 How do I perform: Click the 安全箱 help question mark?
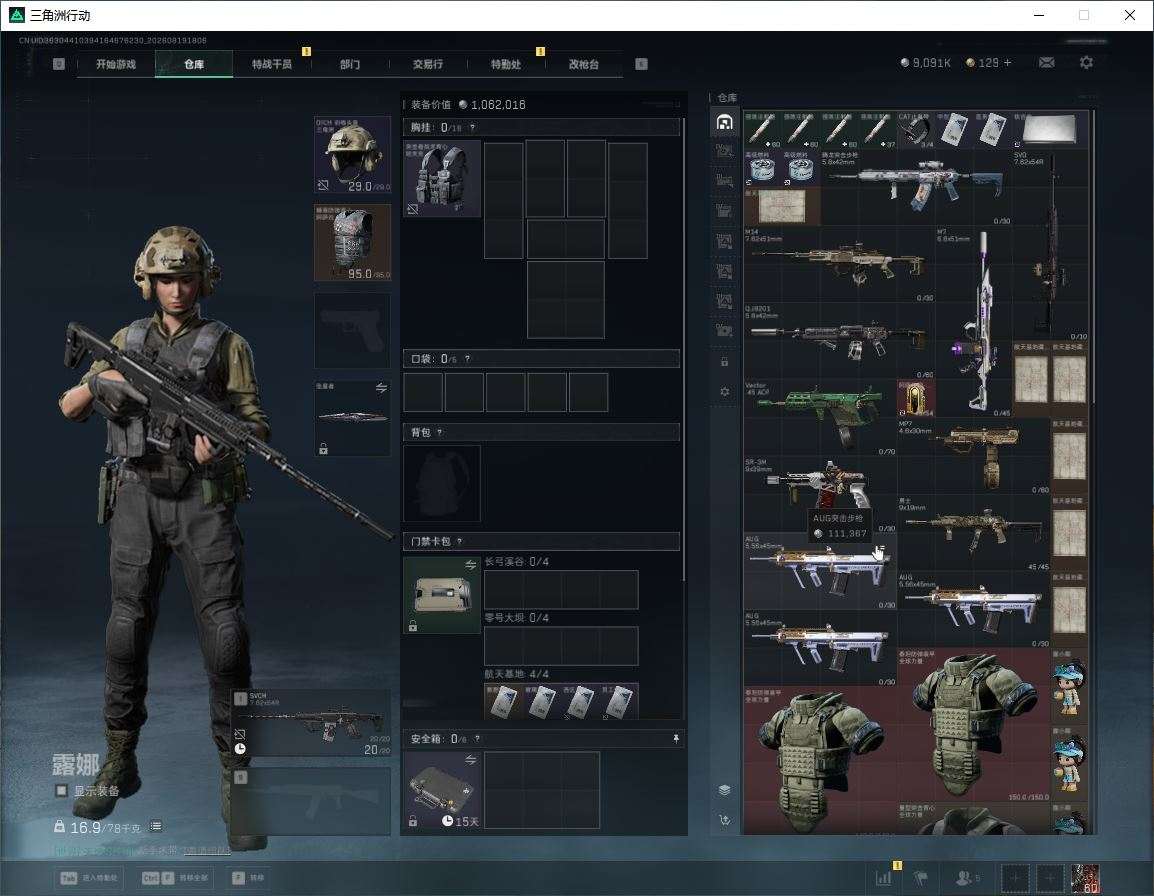coord(477,738)
